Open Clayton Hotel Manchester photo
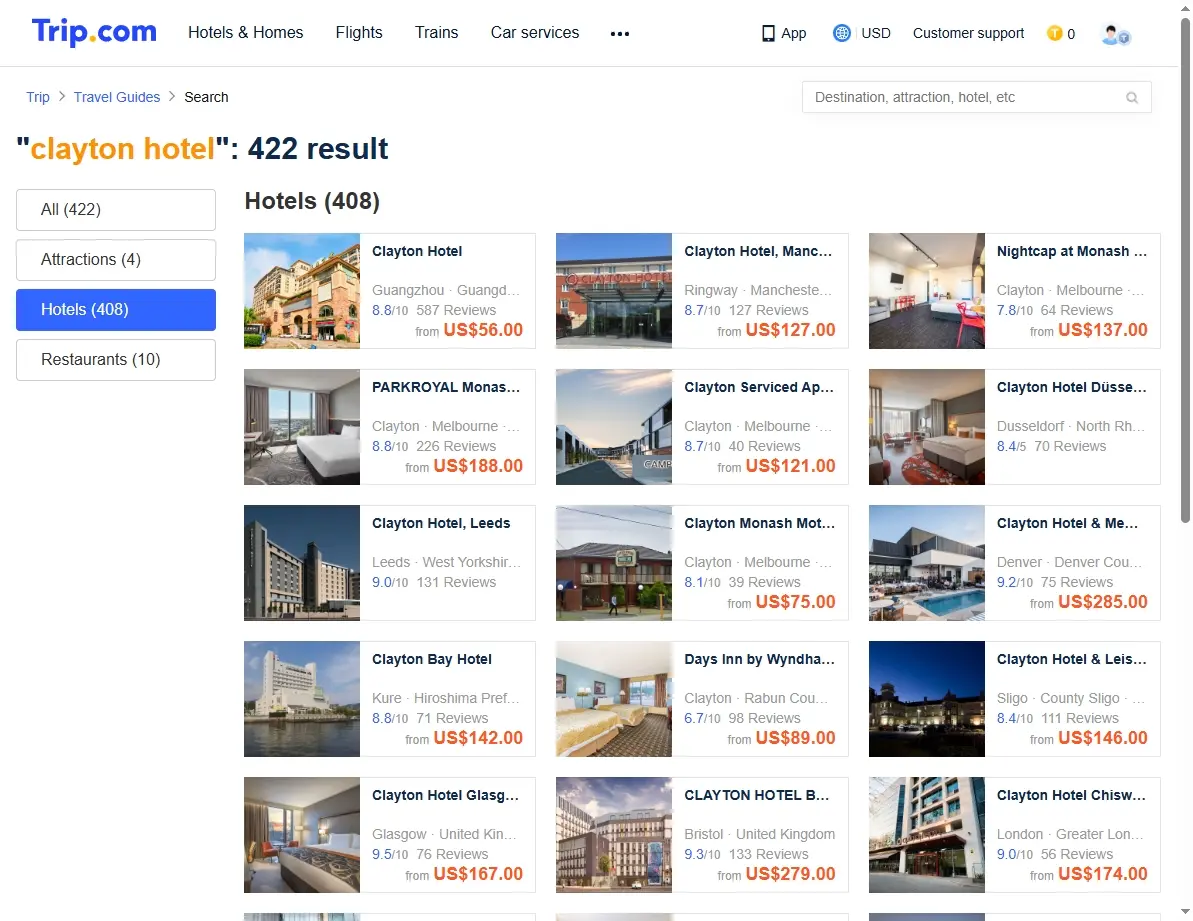Screen dimensions: 1193x921 [614, 291]
